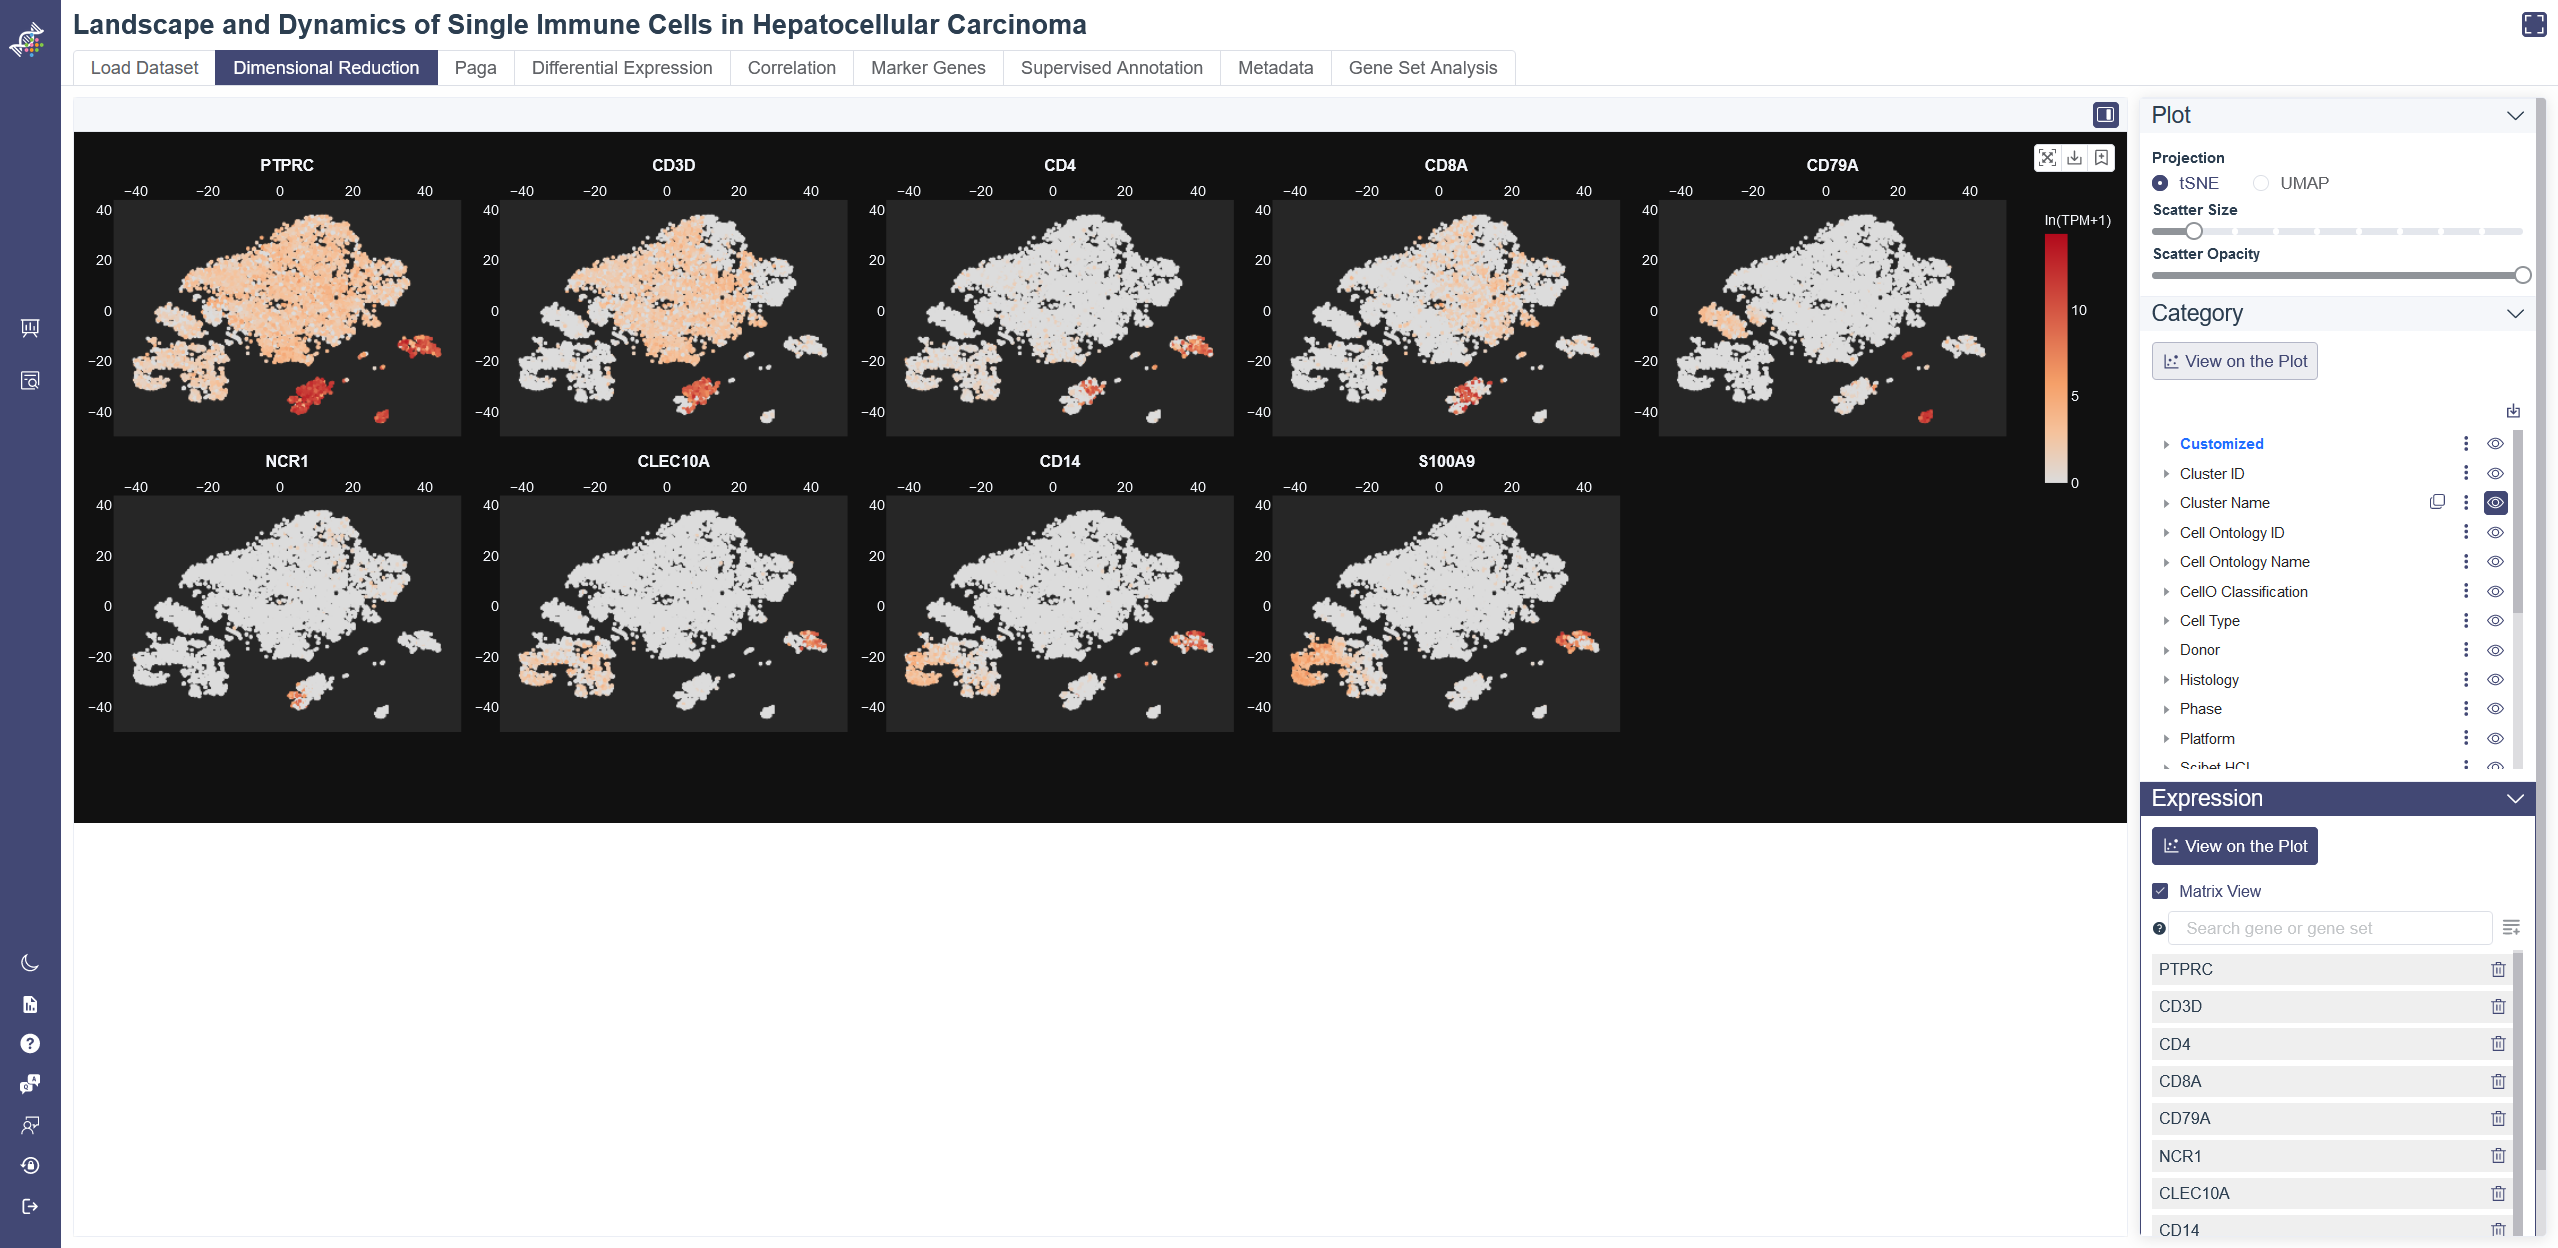Click the fullscreen icon in top-right corner
The image size is (2558, 1248).
click(x=2533, y=25)
